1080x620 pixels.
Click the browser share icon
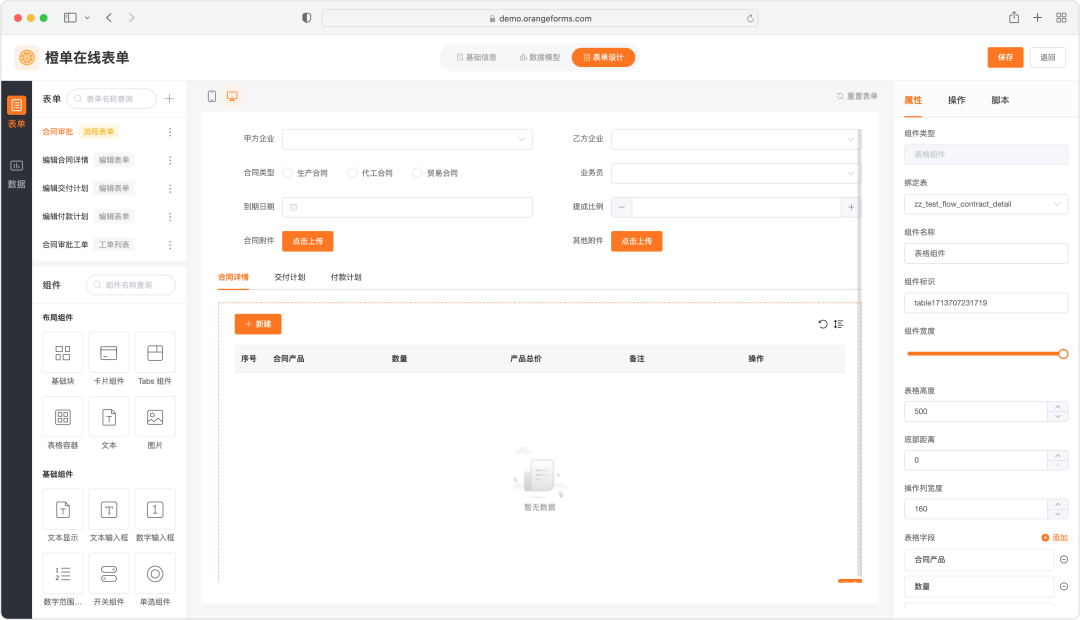[1014, 18]
